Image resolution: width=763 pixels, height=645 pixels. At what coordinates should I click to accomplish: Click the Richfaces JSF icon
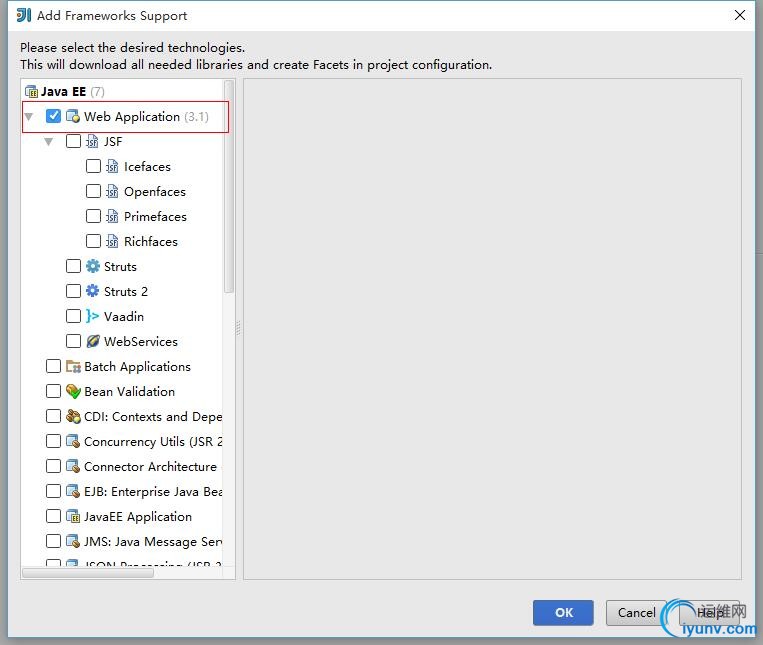pos(112,241)
